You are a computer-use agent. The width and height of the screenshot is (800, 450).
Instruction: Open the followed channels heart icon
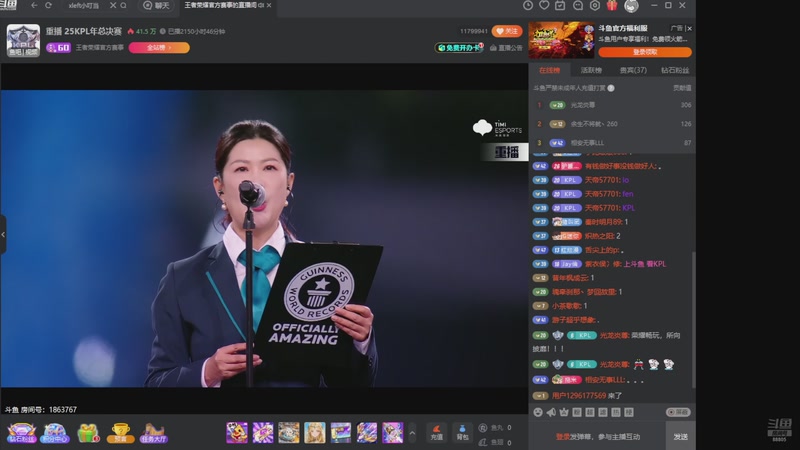544,5
